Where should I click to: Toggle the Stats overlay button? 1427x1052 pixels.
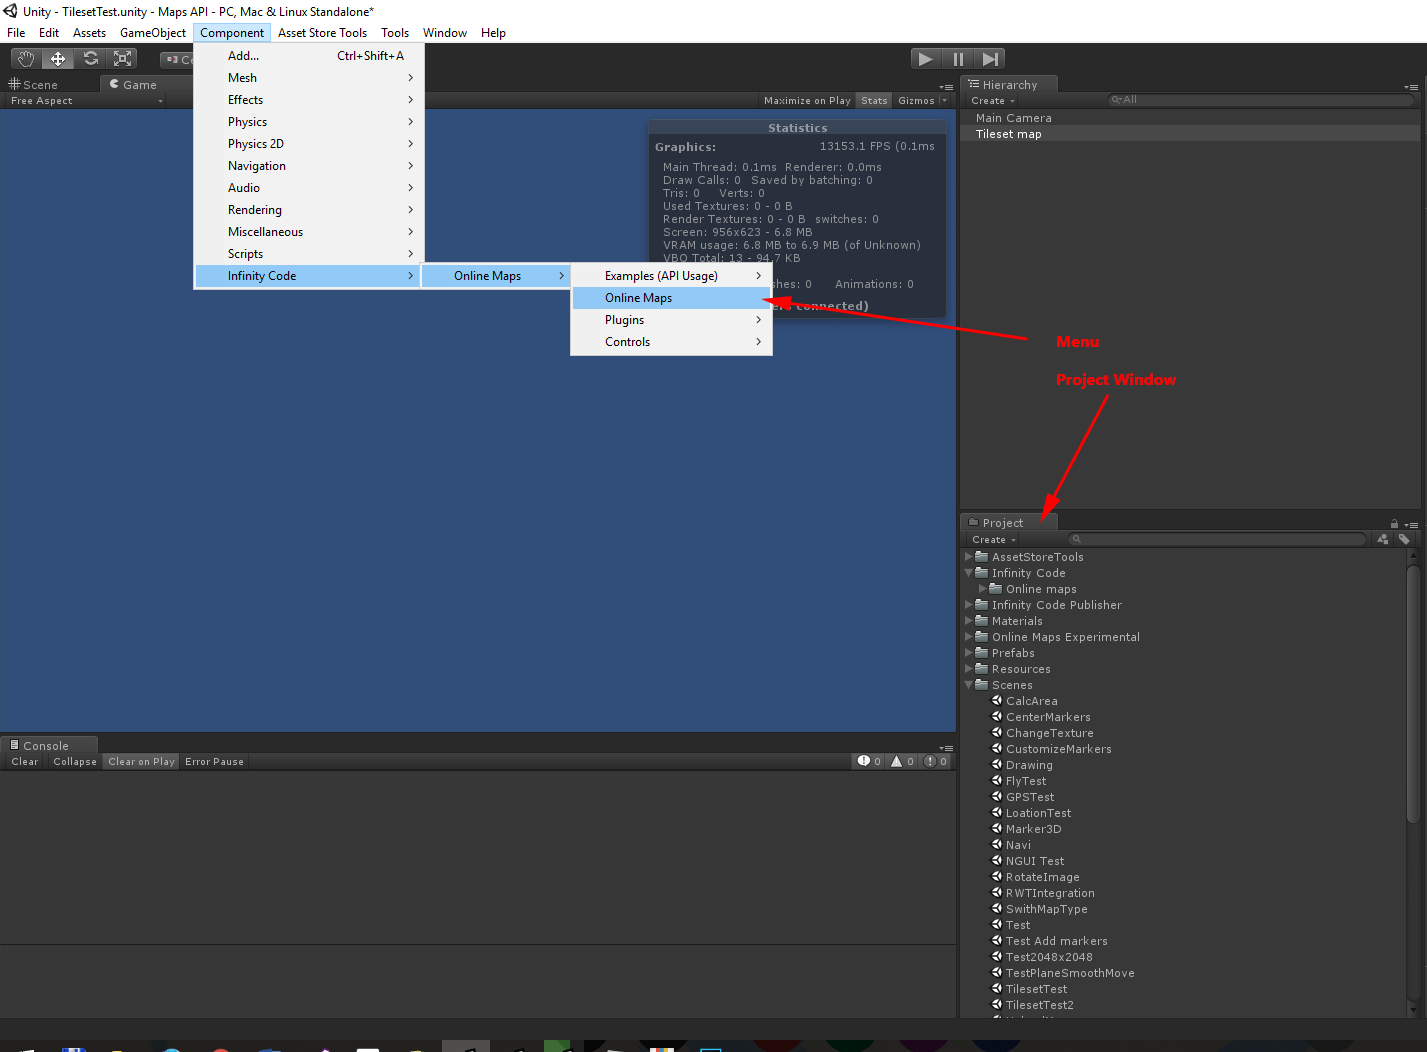pyautogui.click(x=874, y=100)
